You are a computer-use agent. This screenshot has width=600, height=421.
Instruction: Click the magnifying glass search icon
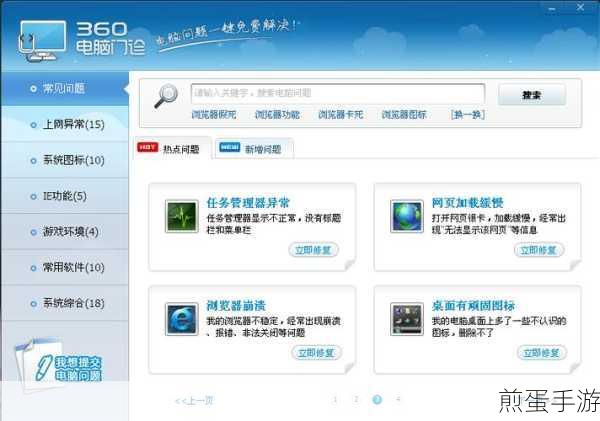click(x=166, y=96)
